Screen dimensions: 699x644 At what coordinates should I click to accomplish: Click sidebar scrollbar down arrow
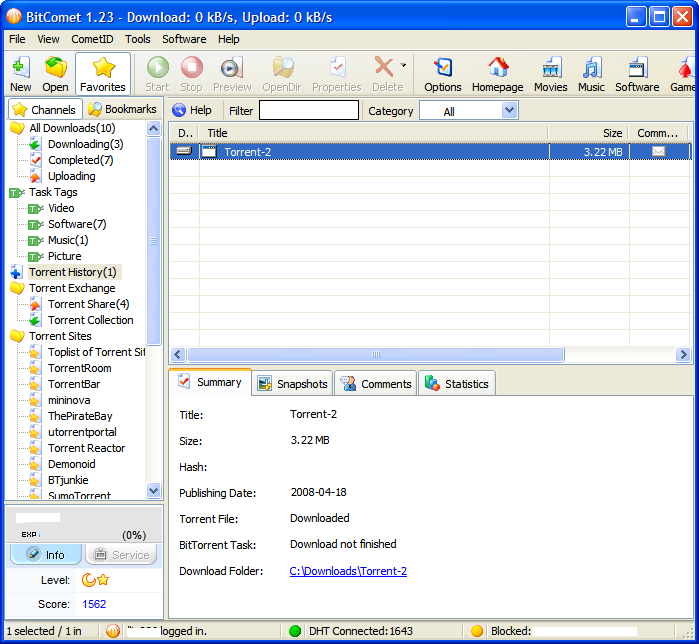(x=153, y=491)
